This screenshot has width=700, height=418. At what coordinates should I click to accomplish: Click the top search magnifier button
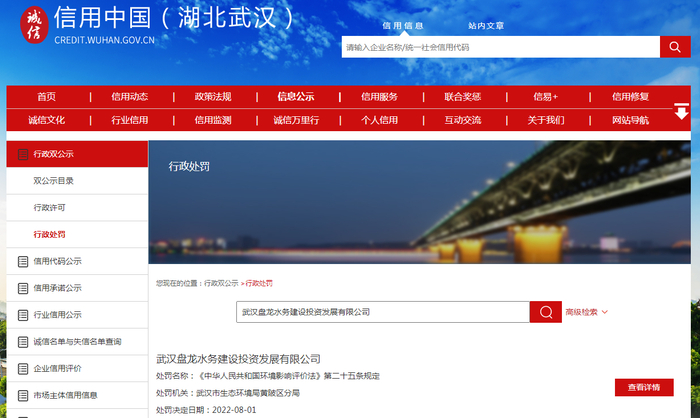[x=675, y=47]
